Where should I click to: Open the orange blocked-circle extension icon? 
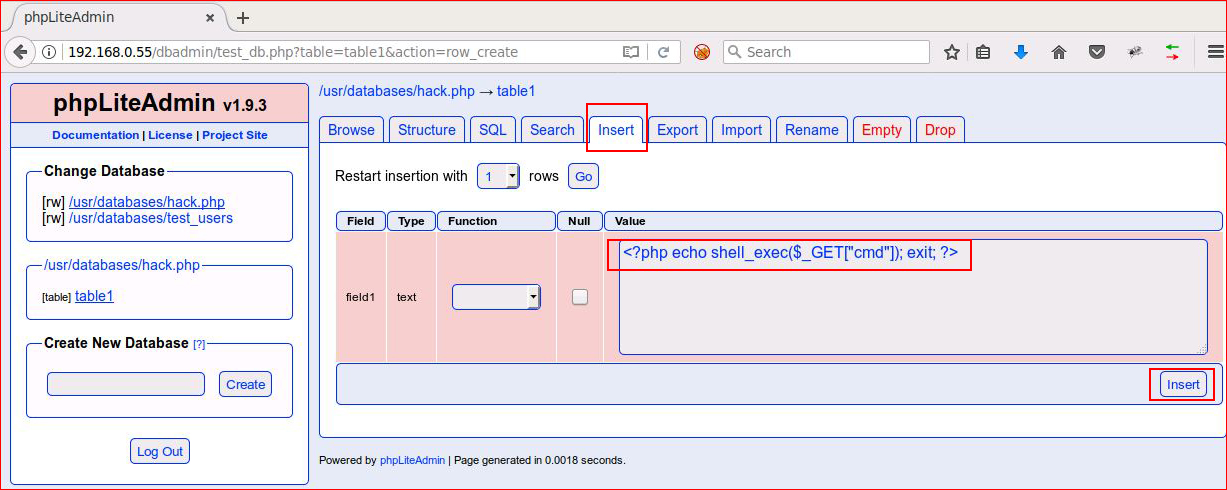[702, 52]
